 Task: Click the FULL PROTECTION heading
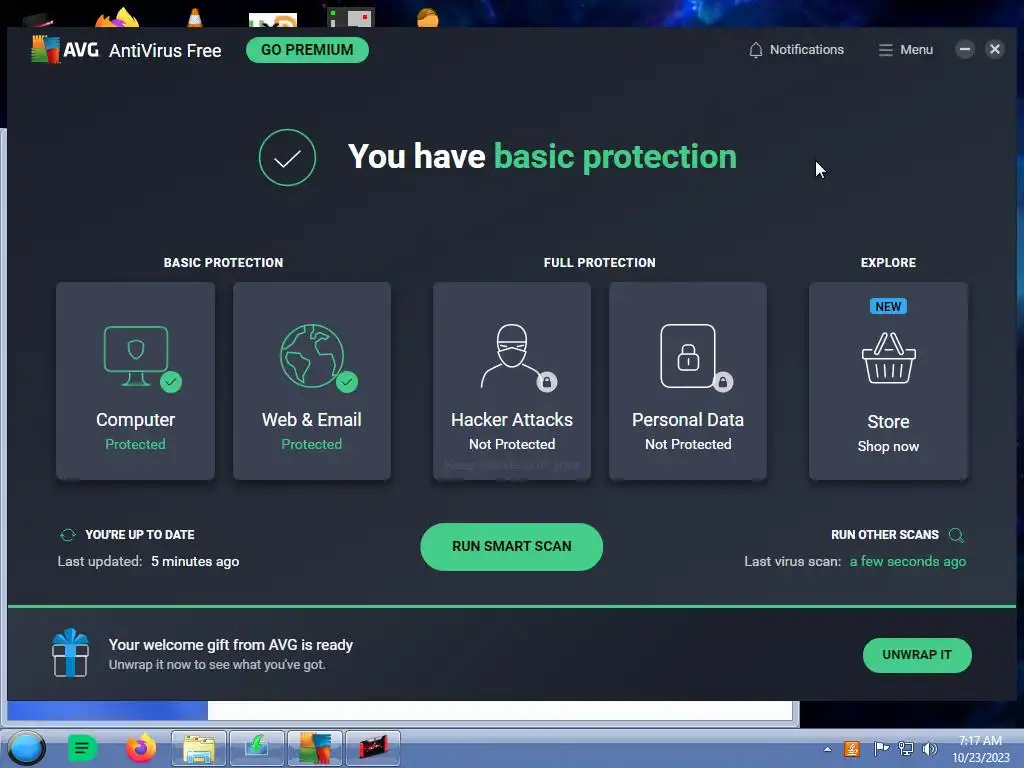coord(600,263)
